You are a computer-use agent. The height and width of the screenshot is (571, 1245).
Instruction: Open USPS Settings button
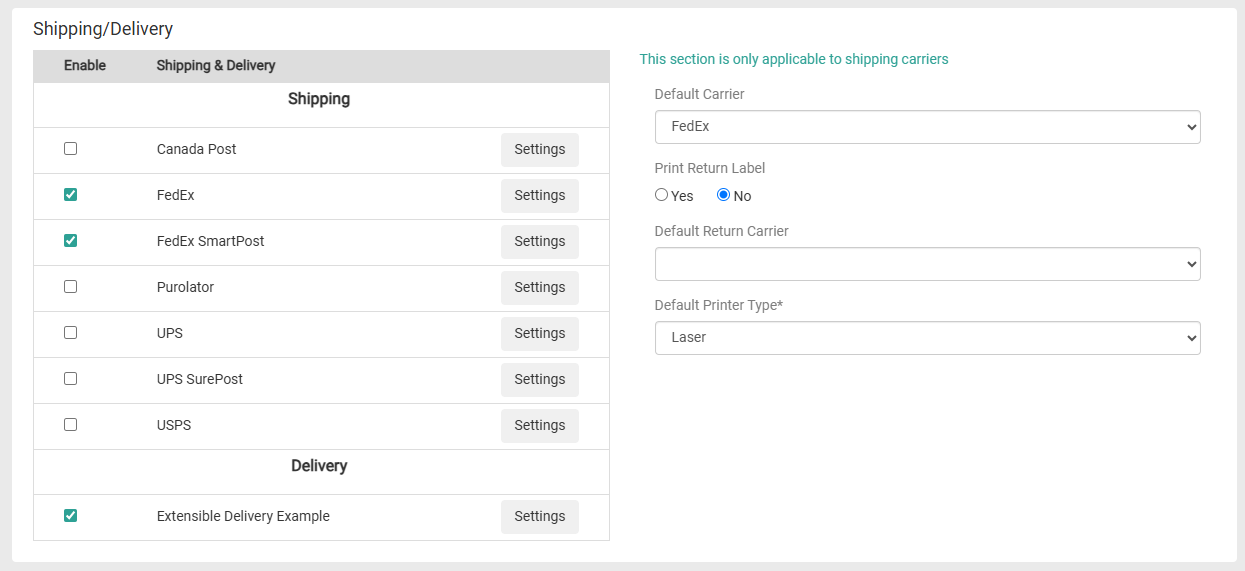pos(540,425)
